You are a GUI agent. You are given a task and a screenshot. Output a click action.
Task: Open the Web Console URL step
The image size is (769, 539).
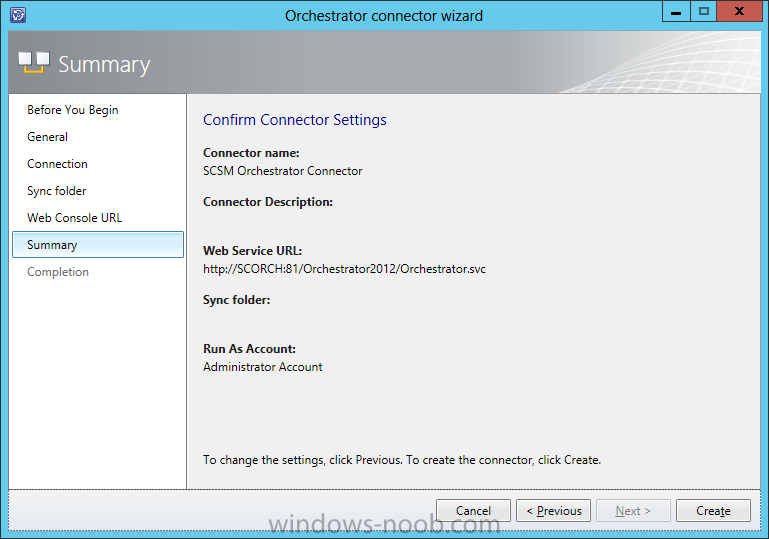tap(75, 218)
